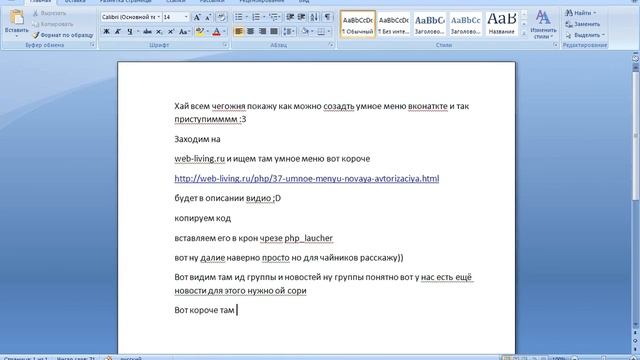Apply the Без интервала style
640x360 pixels.
click(393, 24)
